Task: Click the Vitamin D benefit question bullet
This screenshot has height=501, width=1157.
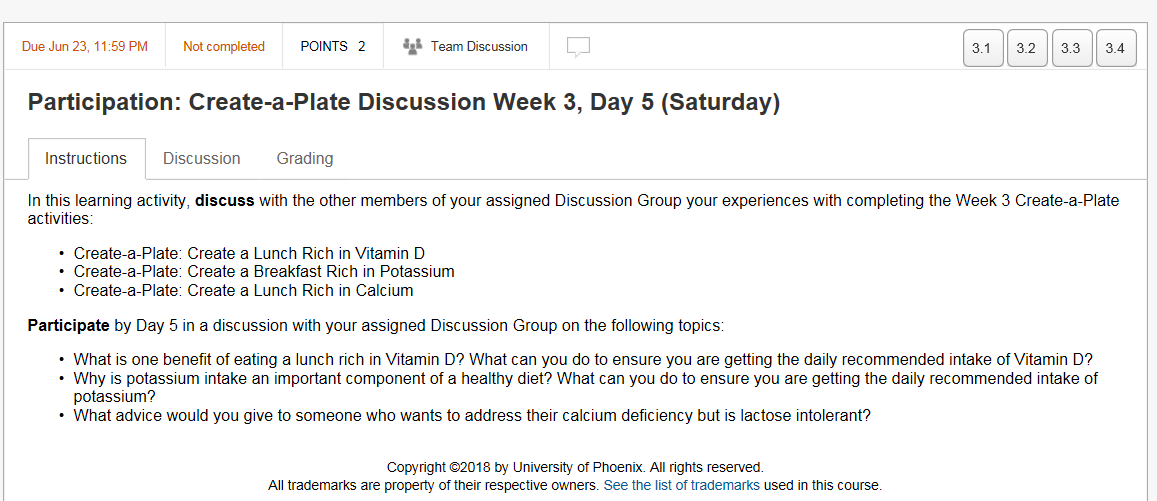Action: tap(583, 359)
